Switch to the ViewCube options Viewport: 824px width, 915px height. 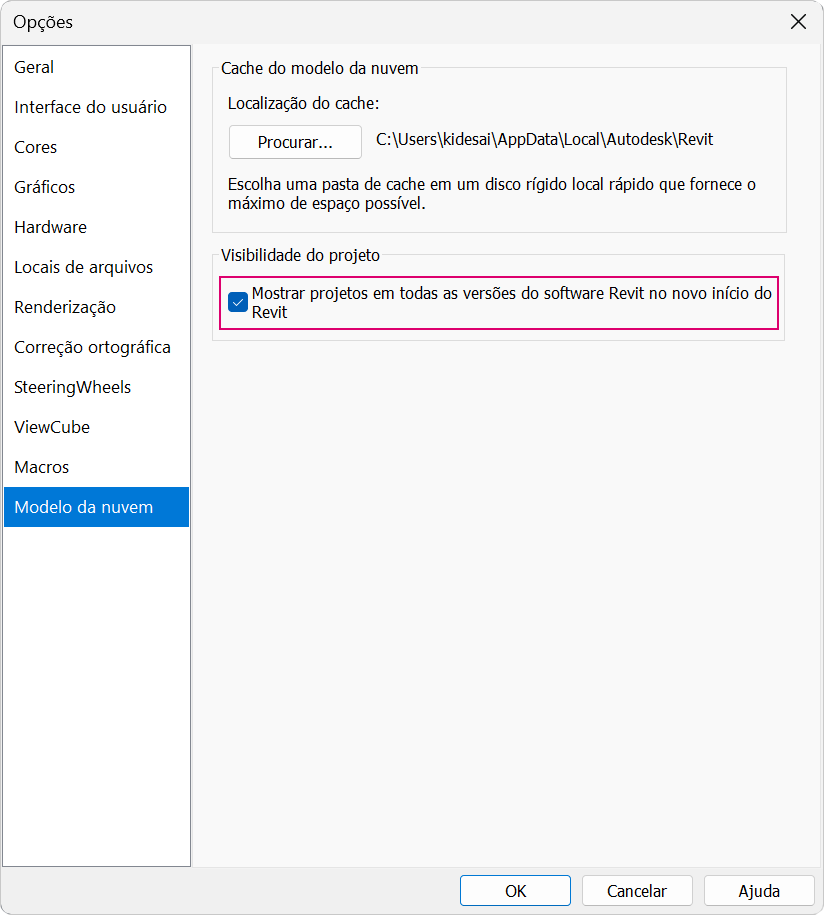pyautogui.click(x=52, y=427)
